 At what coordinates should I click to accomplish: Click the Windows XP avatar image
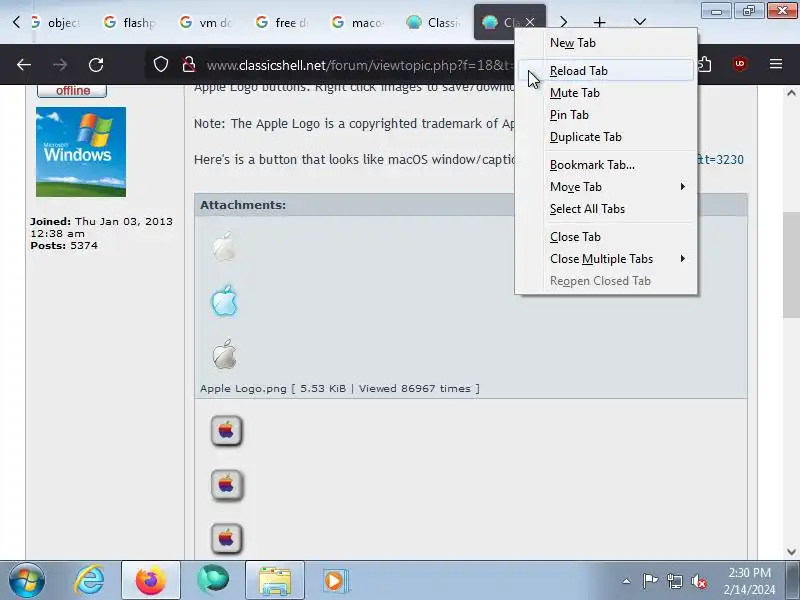[81, 152]
